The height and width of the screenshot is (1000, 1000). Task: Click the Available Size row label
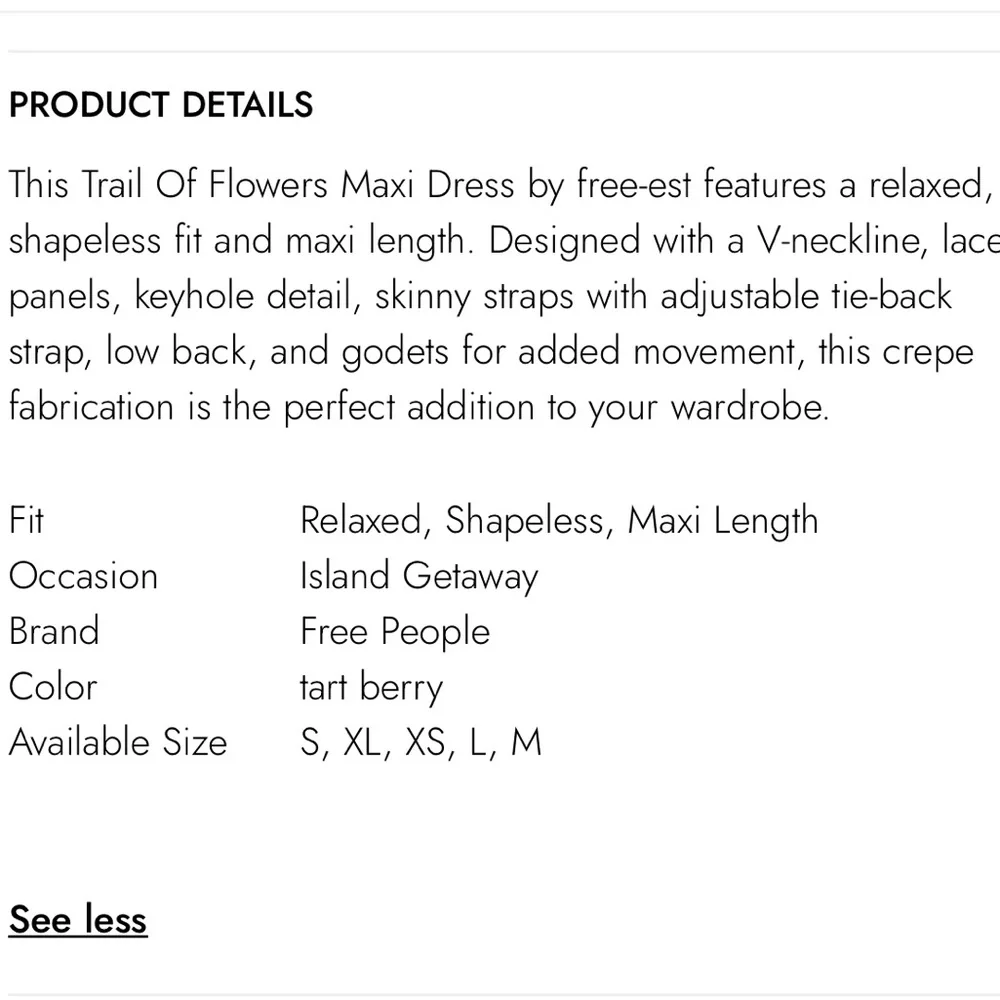coord(117,742)
